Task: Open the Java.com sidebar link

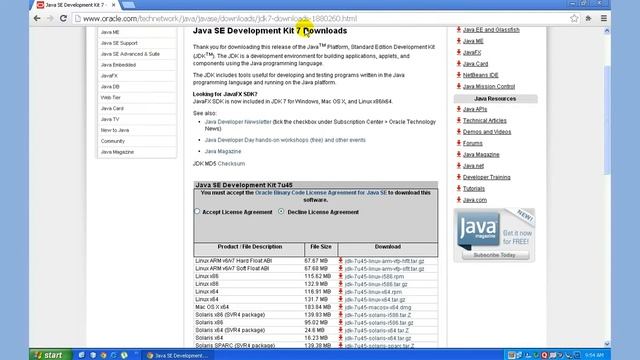Action: [475, 200]
